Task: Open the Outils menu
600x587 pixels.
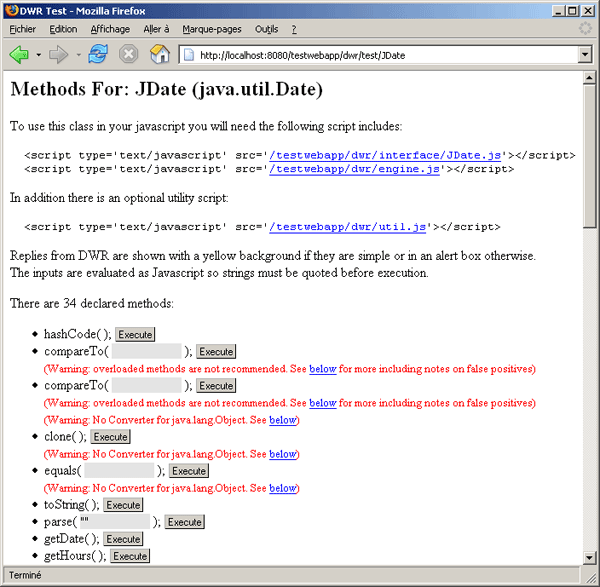Action: pos(266,29)
